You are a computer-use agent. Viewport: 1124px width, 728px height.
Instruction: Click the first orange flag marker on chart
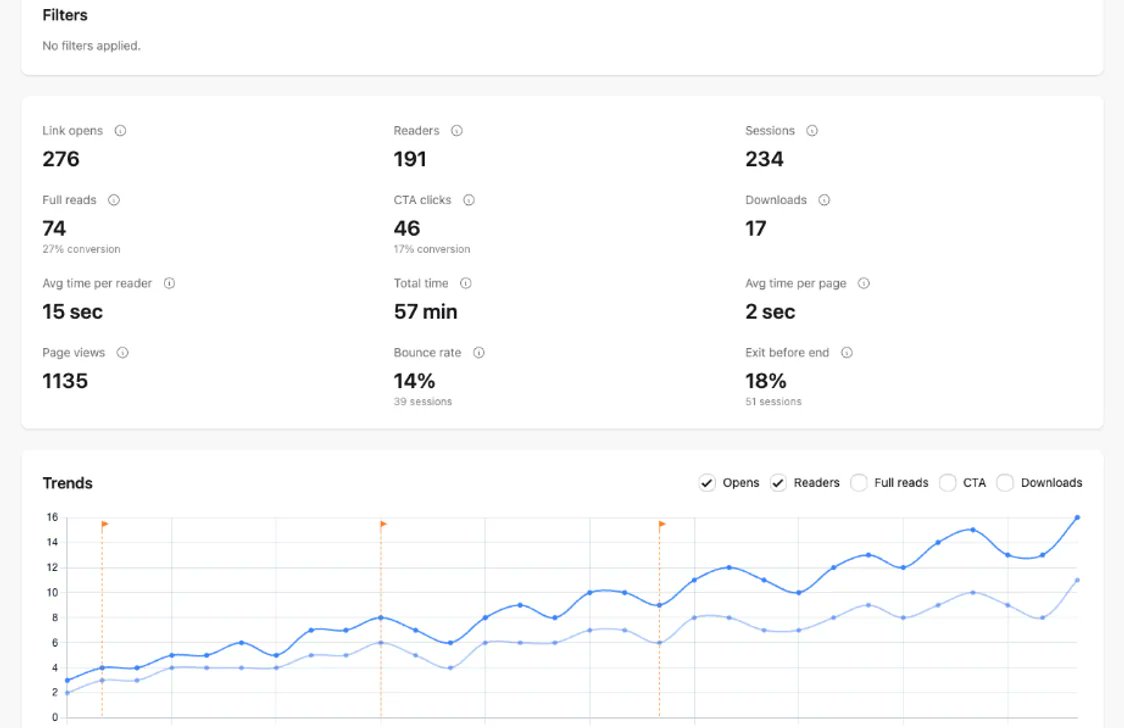105,525
